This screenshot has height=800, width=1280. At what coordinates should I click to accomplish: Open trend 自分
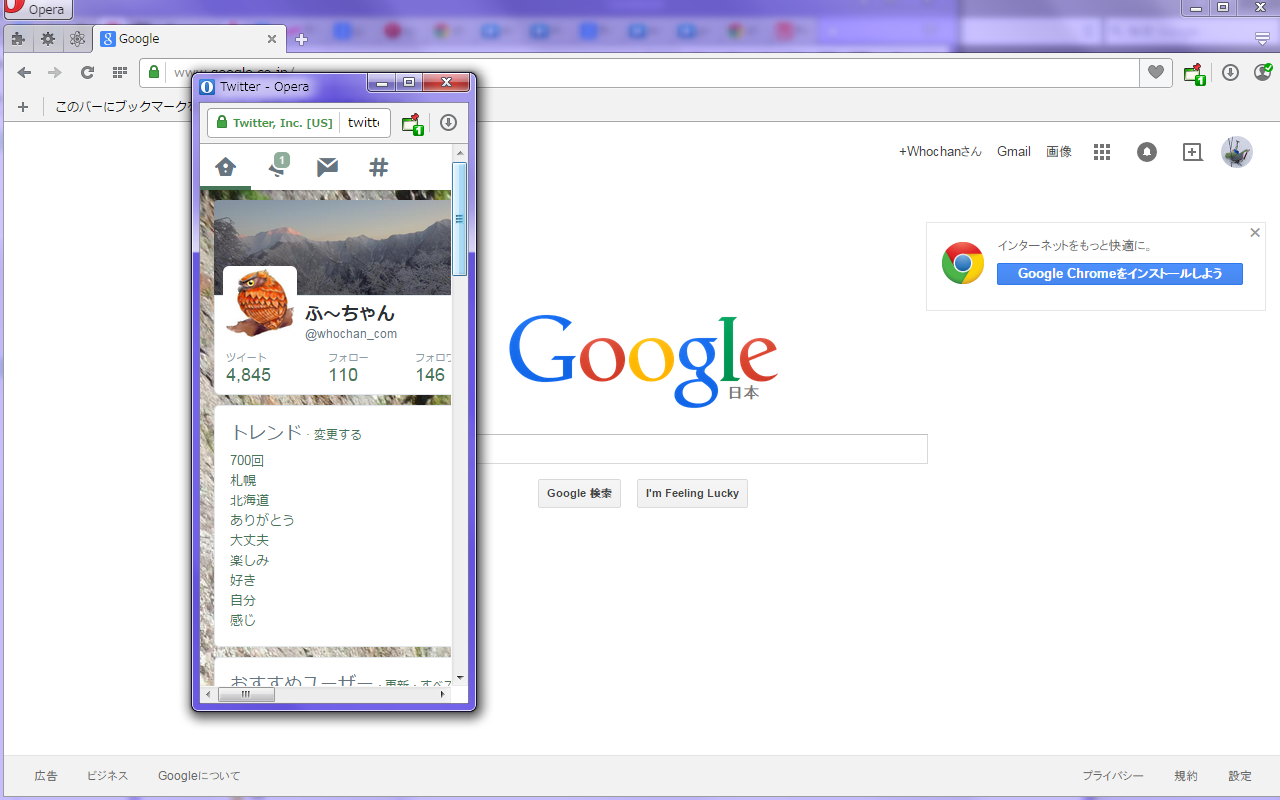pyautogui.click(x=243, y=600)
